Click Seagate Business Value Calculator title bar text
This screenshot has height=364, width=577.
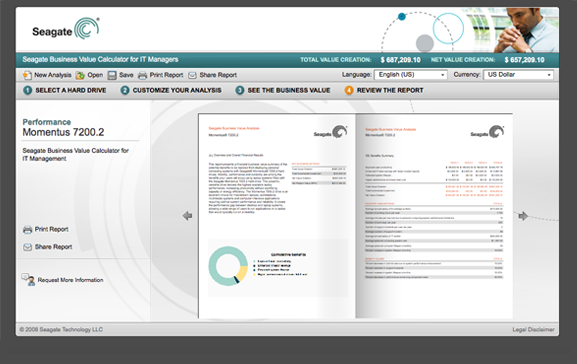100,59
